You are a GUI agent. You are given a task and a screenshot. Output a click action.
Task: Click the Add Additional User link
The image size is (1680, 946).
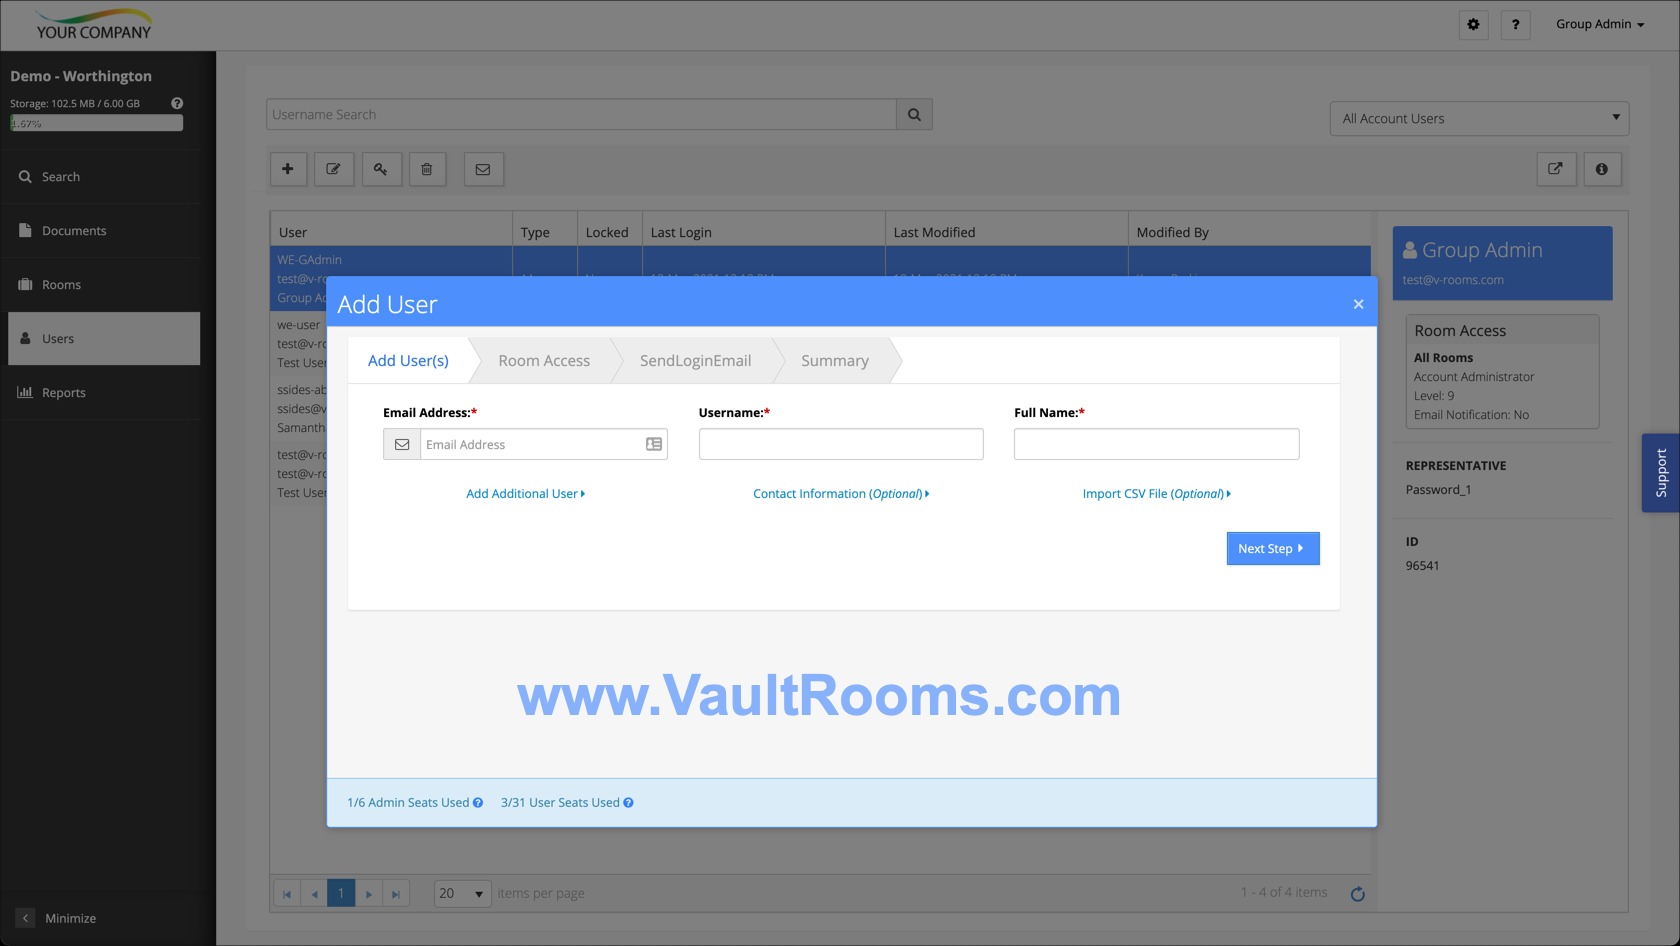(x=525, y=493)
